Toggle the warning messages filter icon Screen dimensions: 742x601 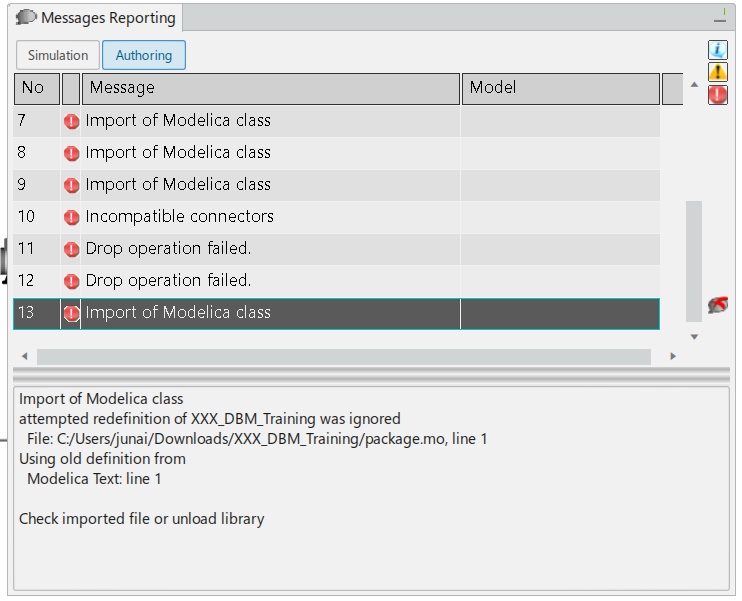(x=717, y=72)
